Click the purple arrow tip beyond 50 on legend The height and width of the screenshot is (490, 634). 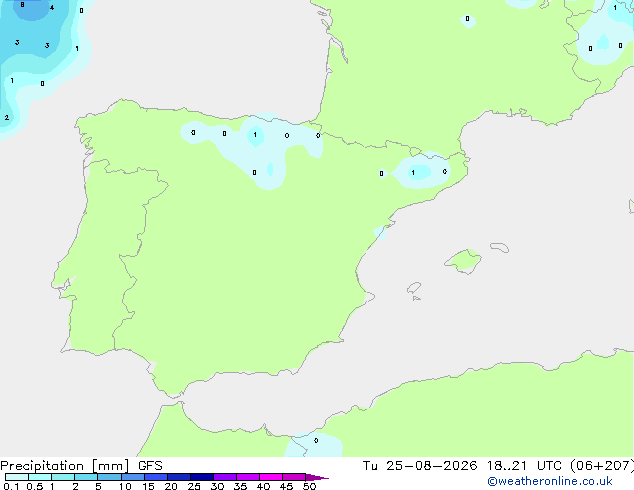pyautogui.click(x=317, y=477)
